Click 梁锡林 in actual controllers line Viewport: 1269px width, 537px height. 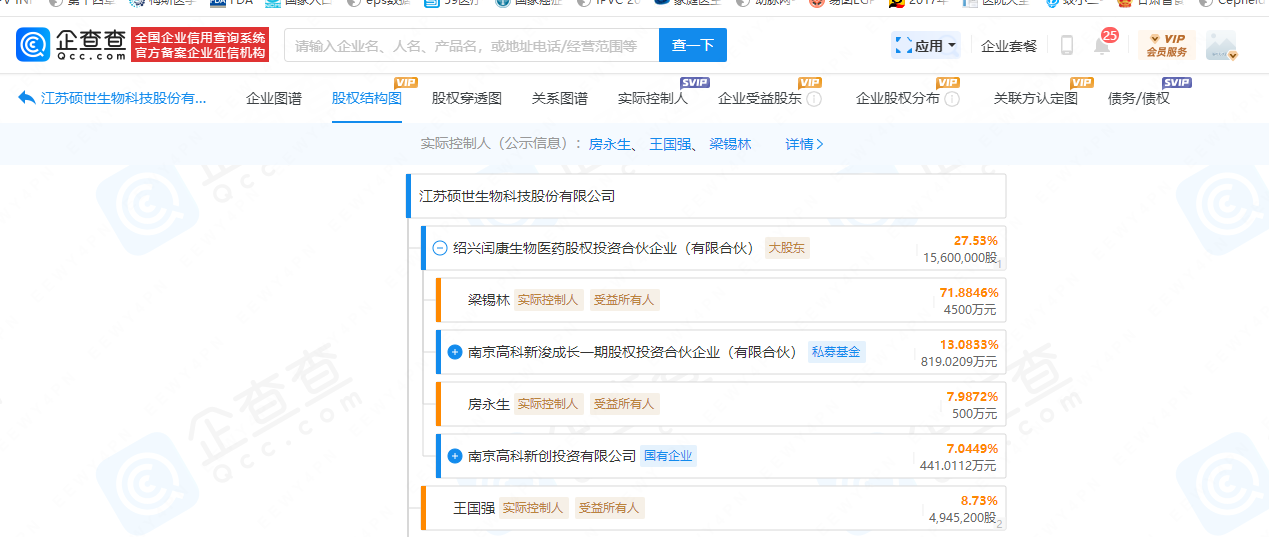click(730, 144)
